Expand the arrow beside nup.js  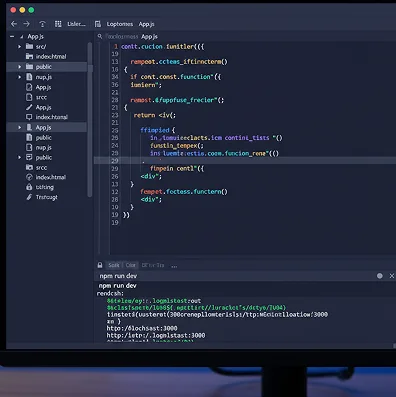(20, 77)
